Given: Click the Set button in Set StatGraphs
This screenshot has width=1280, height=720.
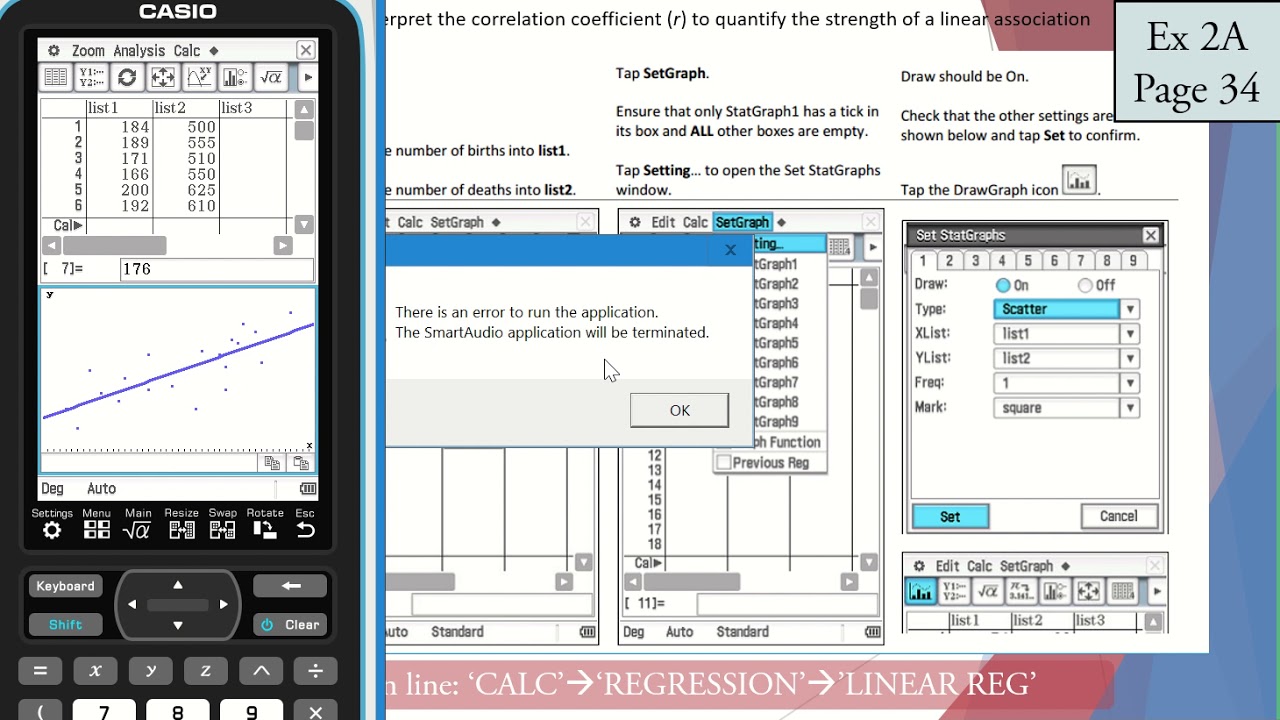Looking at the screenshot, I should click(x=950, y=517).
